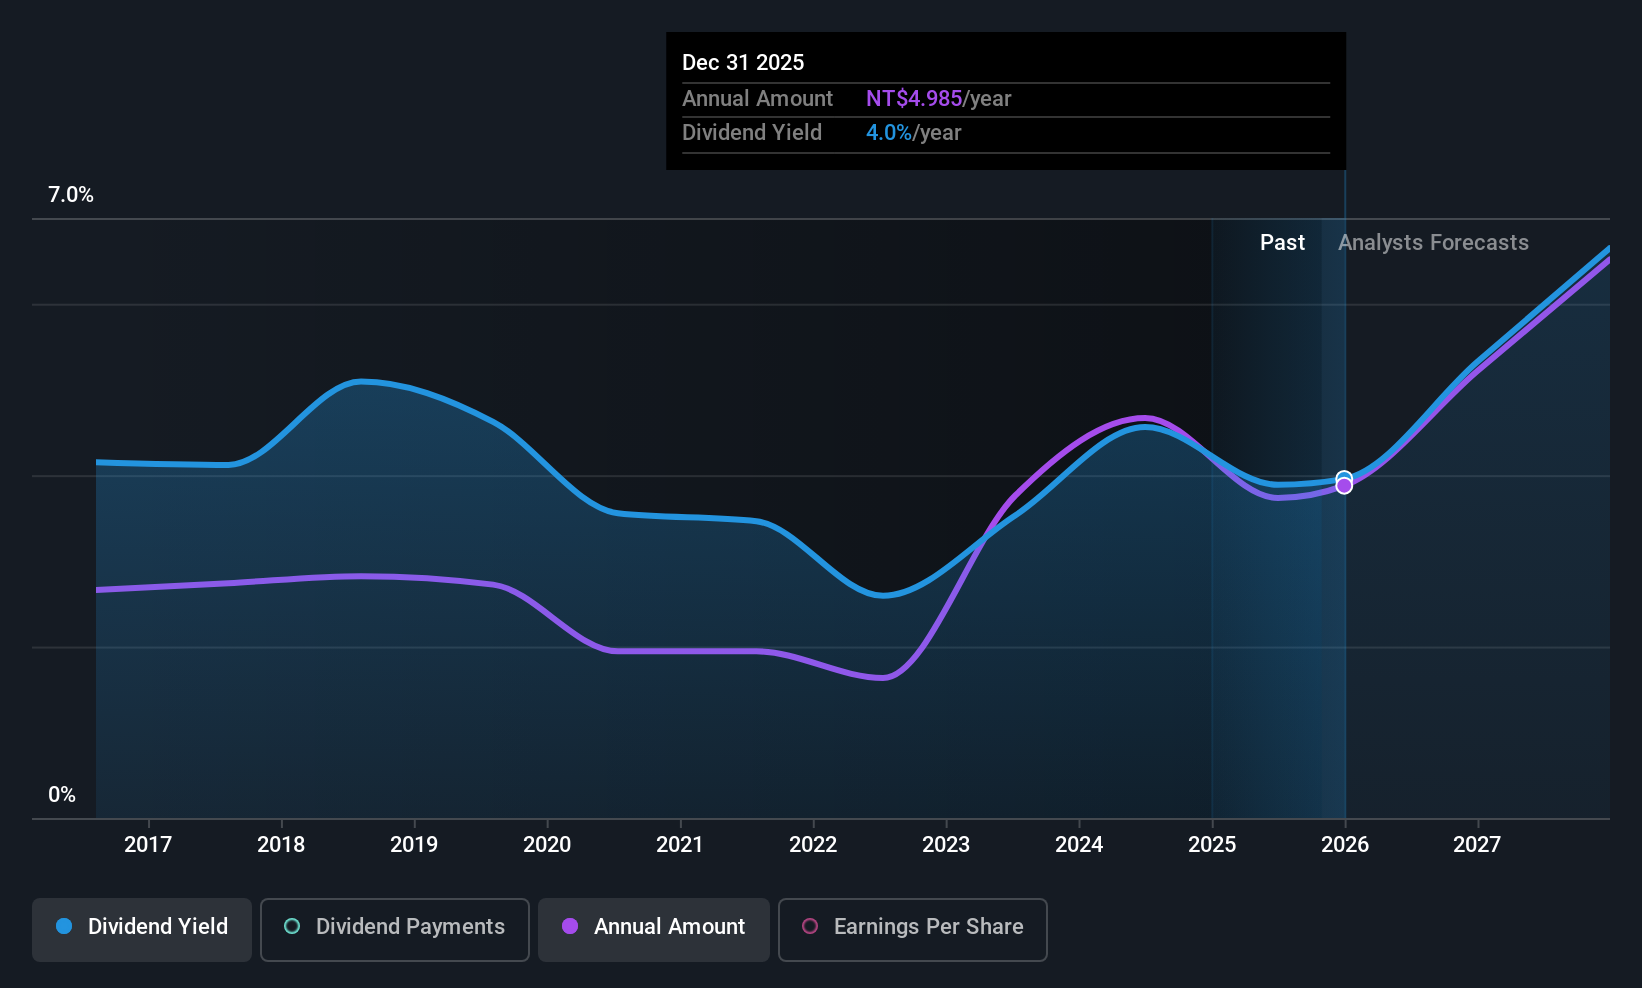Click the Annual Amount legend button
This screenshot has width=1642, height=988.
[653, 928]
